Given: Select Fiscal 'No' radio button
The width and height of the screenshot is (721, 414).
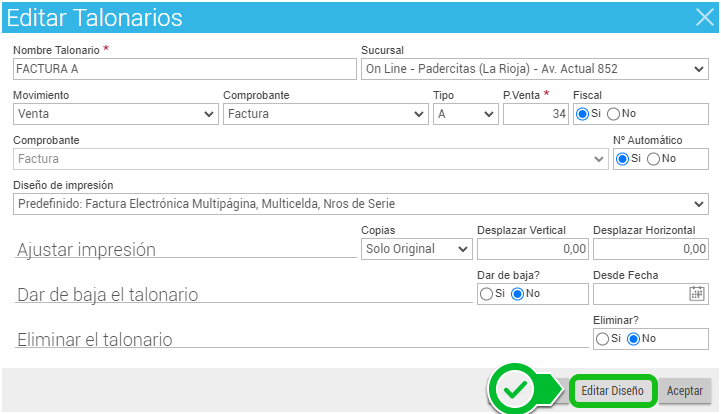Looking at the screenshot, I should [613, 114].
